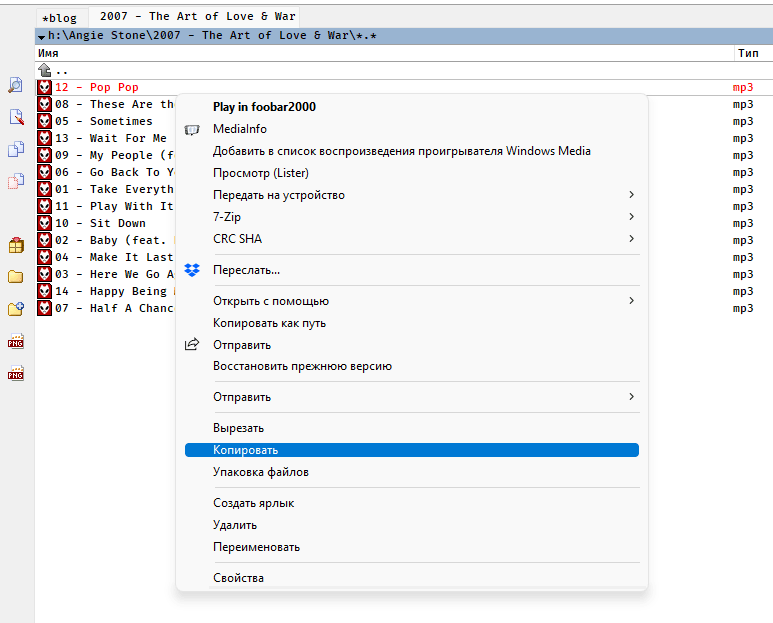Select the '13 - Wait For Me' file name
The width and height of the screenshot is (773, 623).
[x=111, y=138]
